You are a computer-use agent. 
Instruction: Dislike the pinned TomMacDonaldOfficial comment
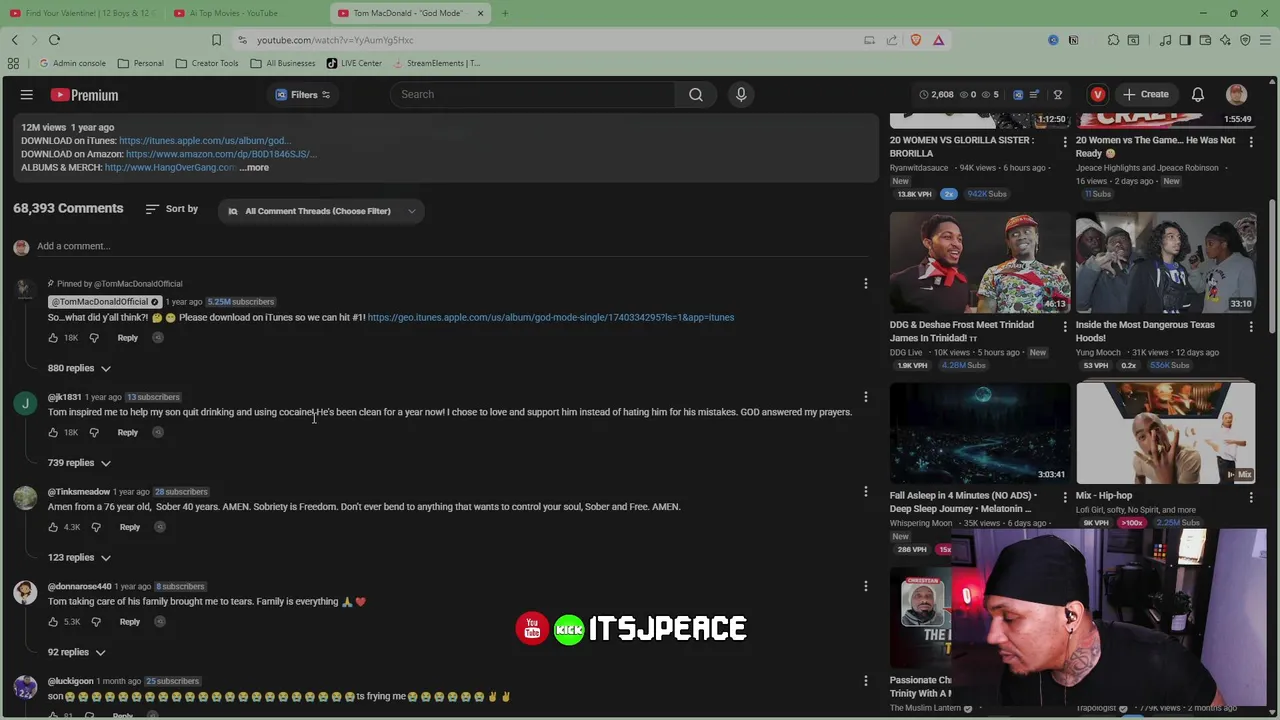click(x=94, y=338)
